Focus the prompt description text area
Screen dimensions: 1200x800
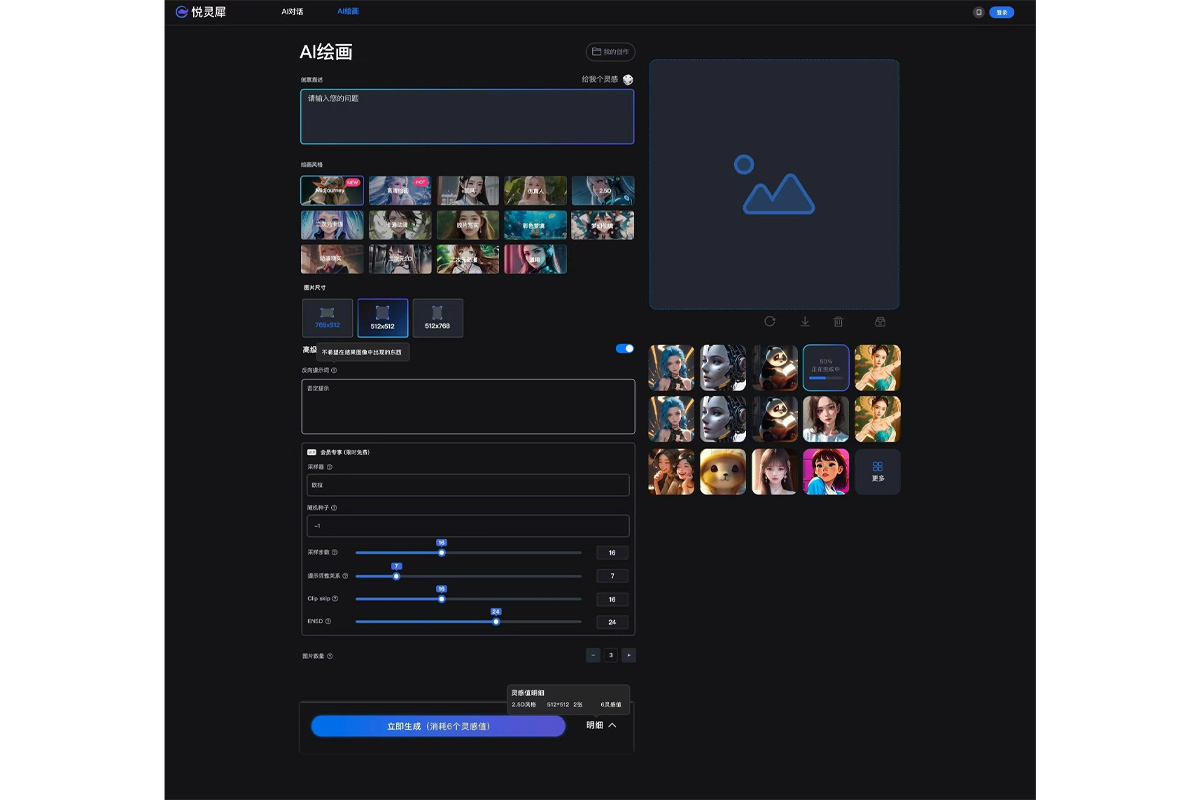click(467, 117)
